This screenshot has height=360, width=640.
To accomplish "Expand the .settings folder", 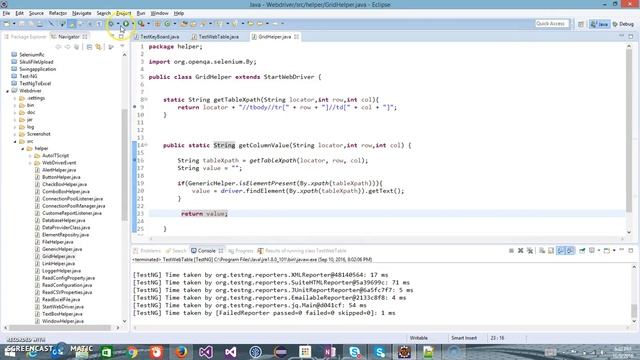I will click(x=15, y=98).
